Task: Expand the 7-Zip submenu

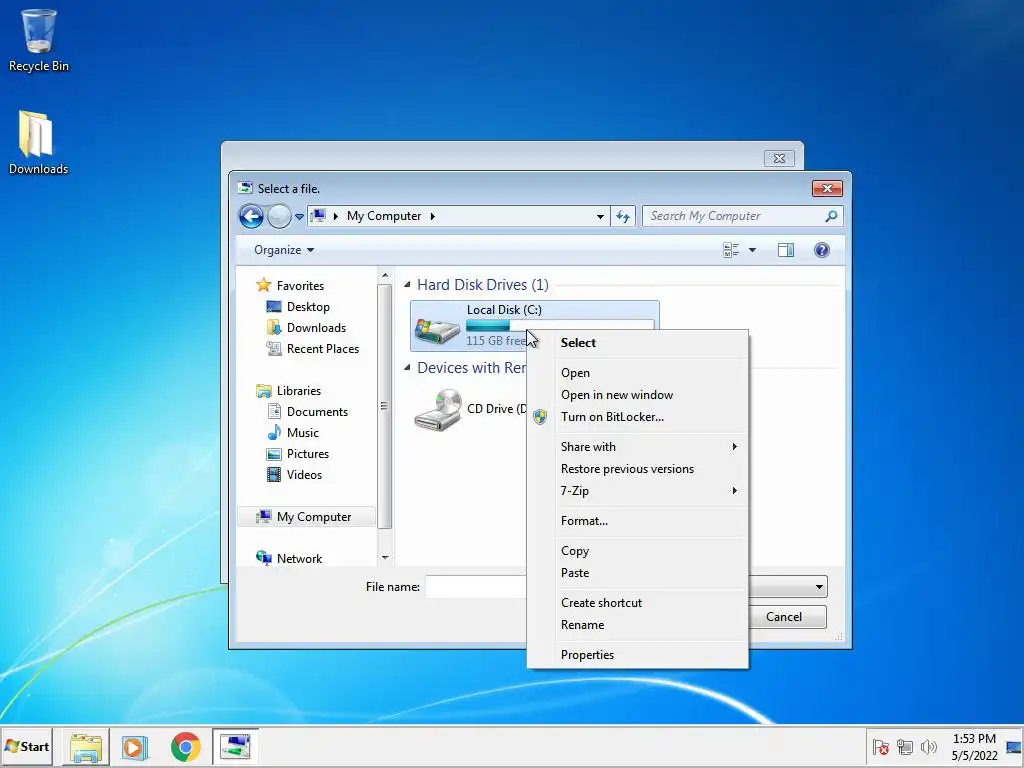Action: [637, 491]
